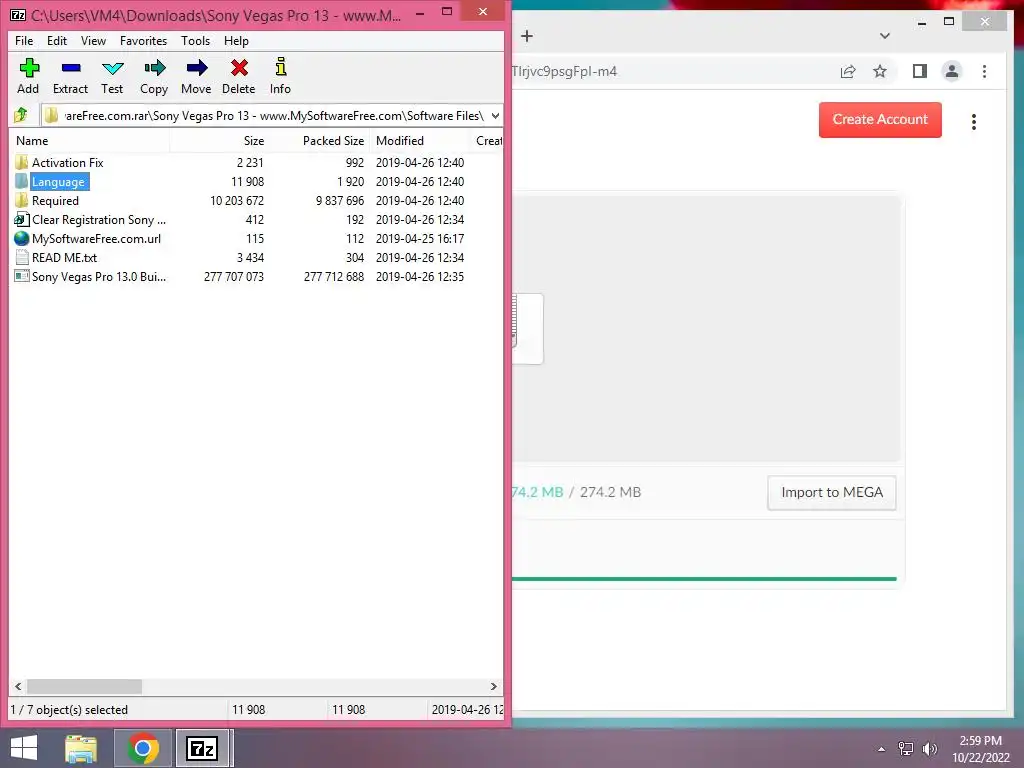Go up one folder level arrow
The image size is (1024, 768).
(21, 116)
